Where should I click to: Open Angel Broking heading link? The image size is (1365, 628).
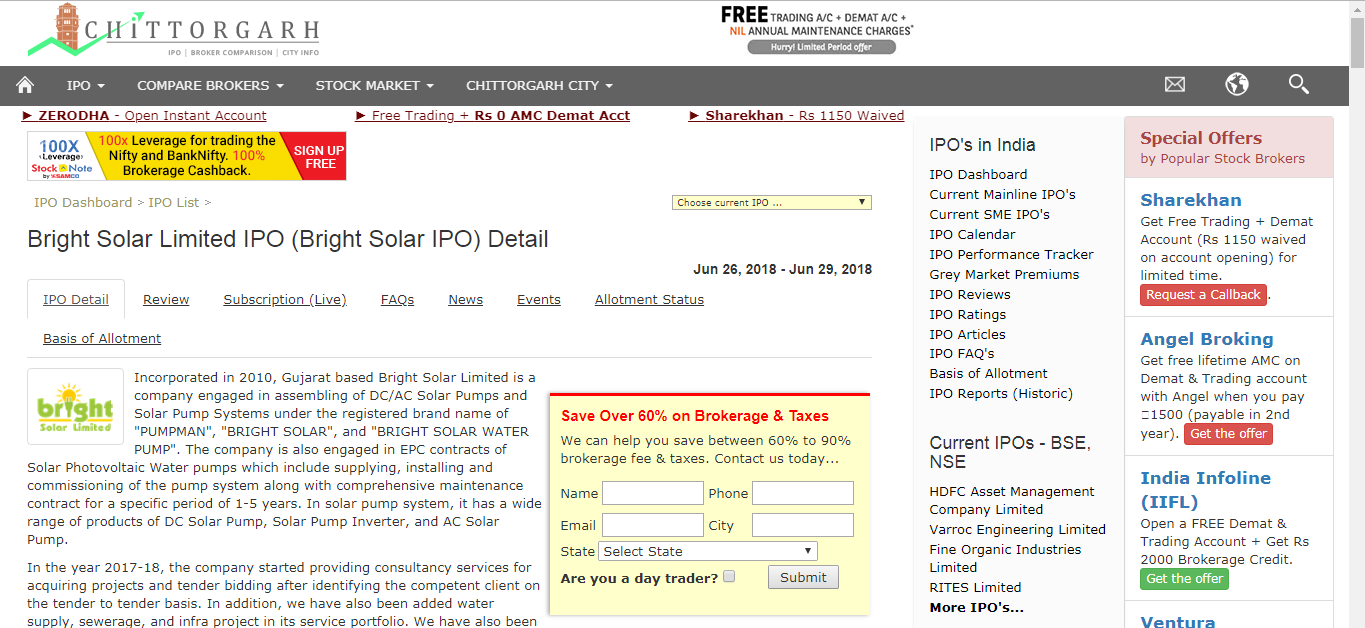pos(1206,339)
